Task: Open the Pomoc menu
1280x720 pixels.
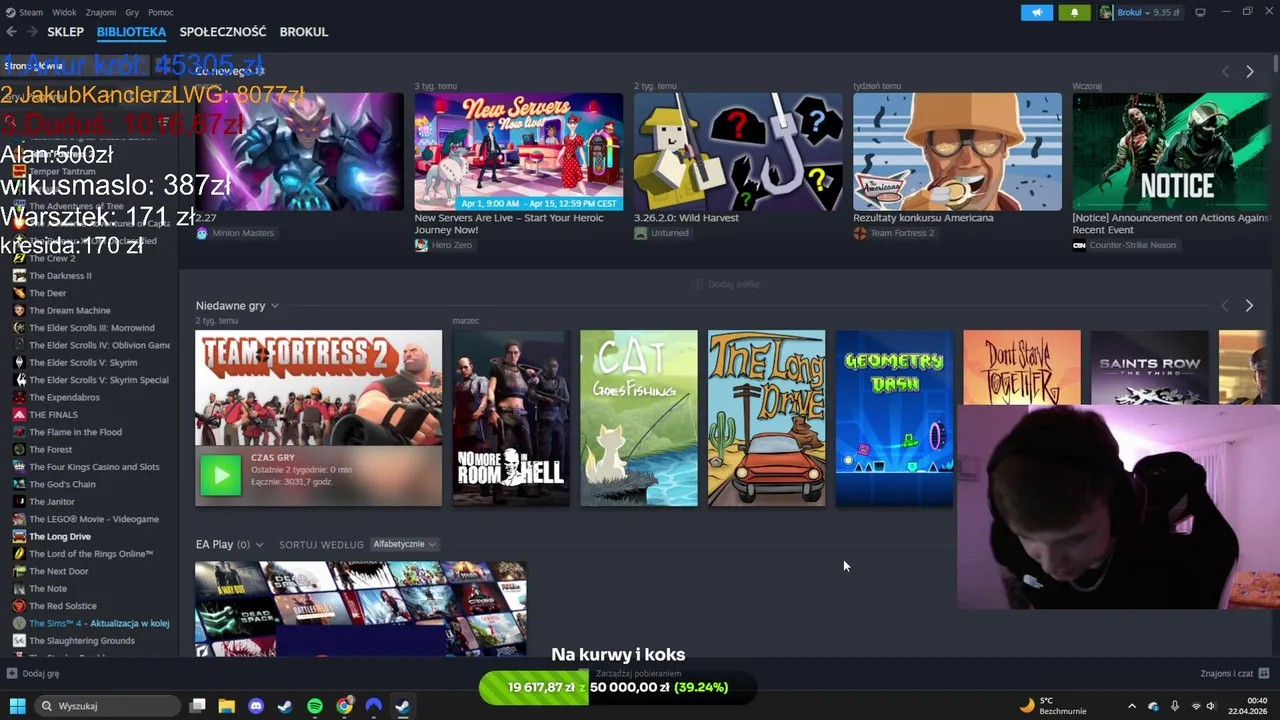Action: click(161, 12)
